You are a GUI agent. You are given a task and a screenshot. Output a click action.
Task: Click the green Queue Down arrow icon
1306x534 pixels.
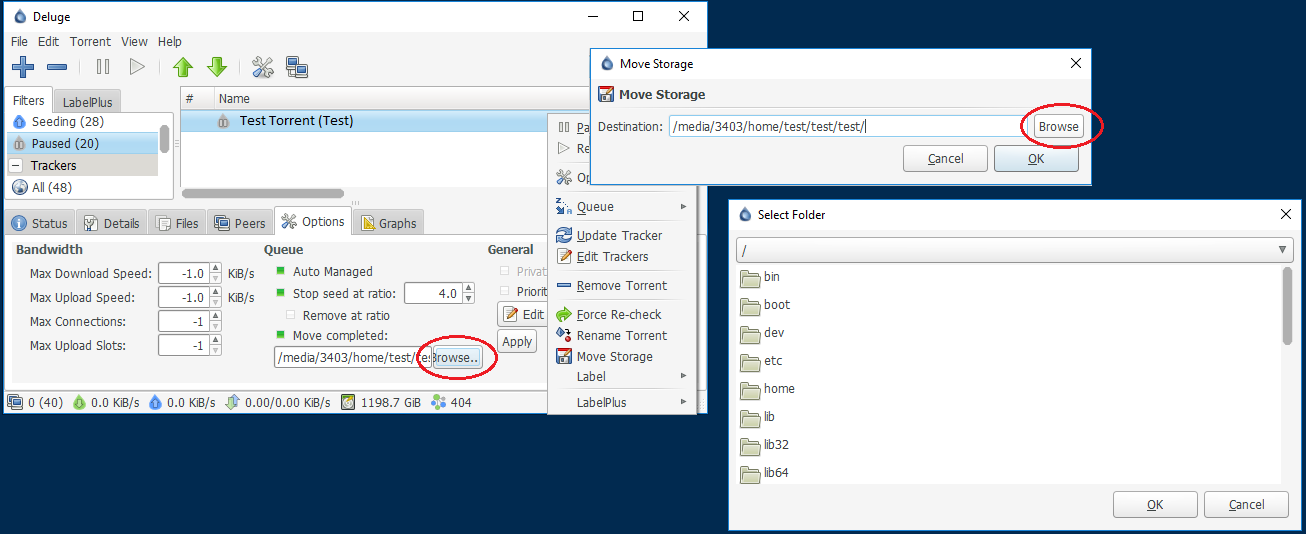pos(217,67)
